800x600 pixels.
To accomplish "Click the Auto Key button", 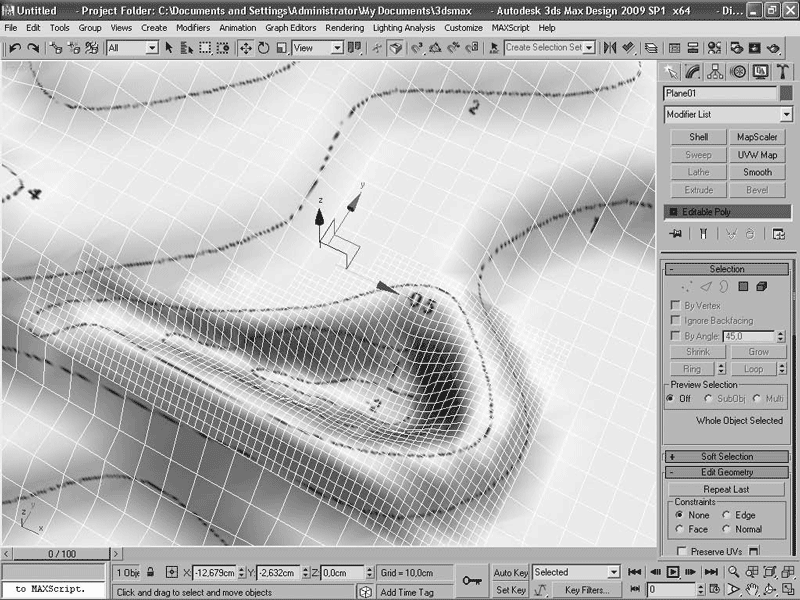I will point(510,572).
